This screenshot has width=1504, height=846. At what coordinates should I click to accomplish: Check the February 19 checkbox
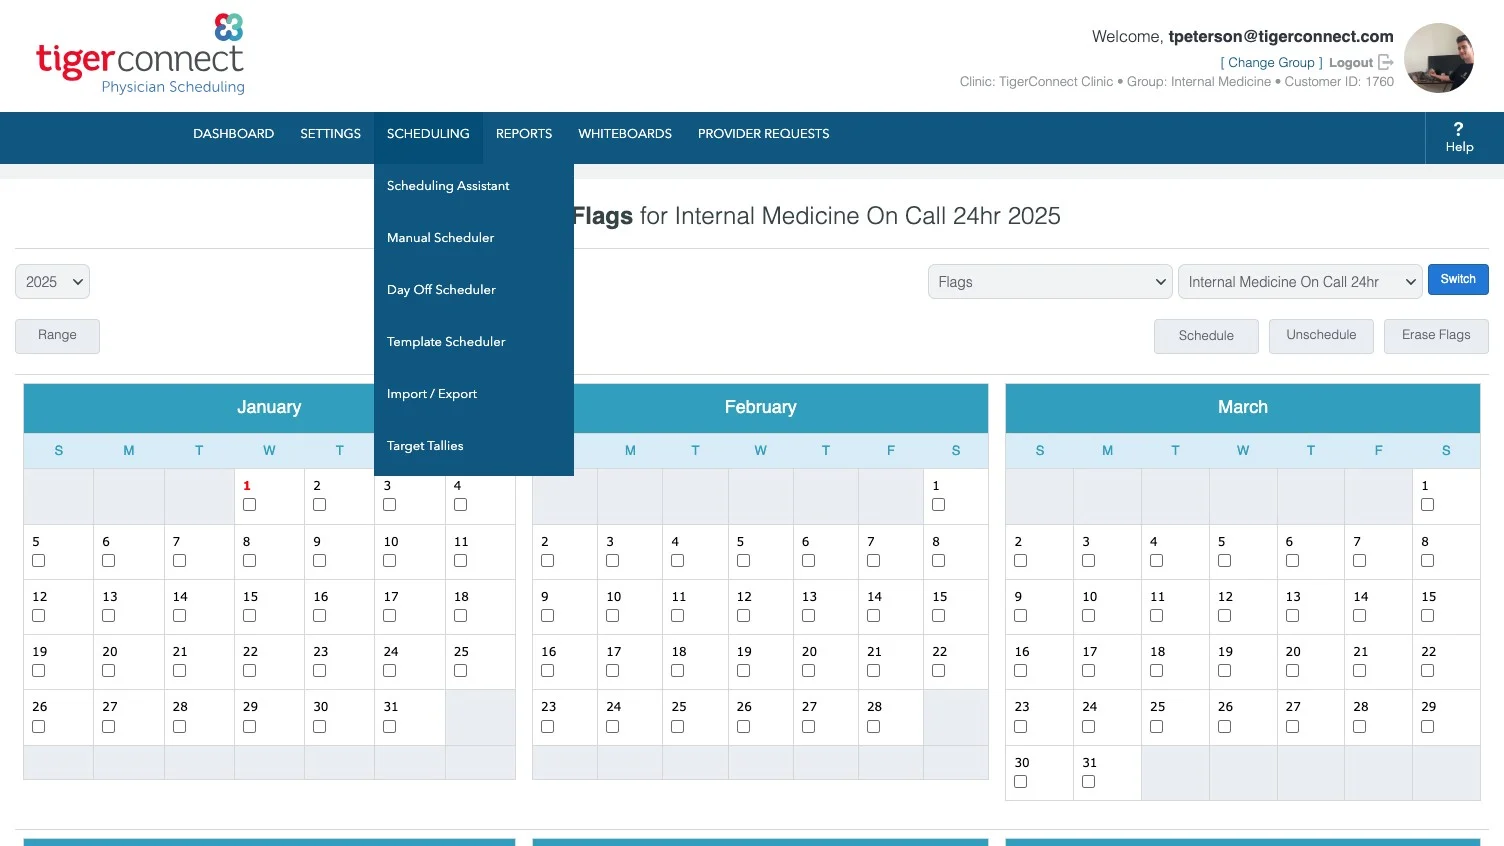[x=743, y=671]
